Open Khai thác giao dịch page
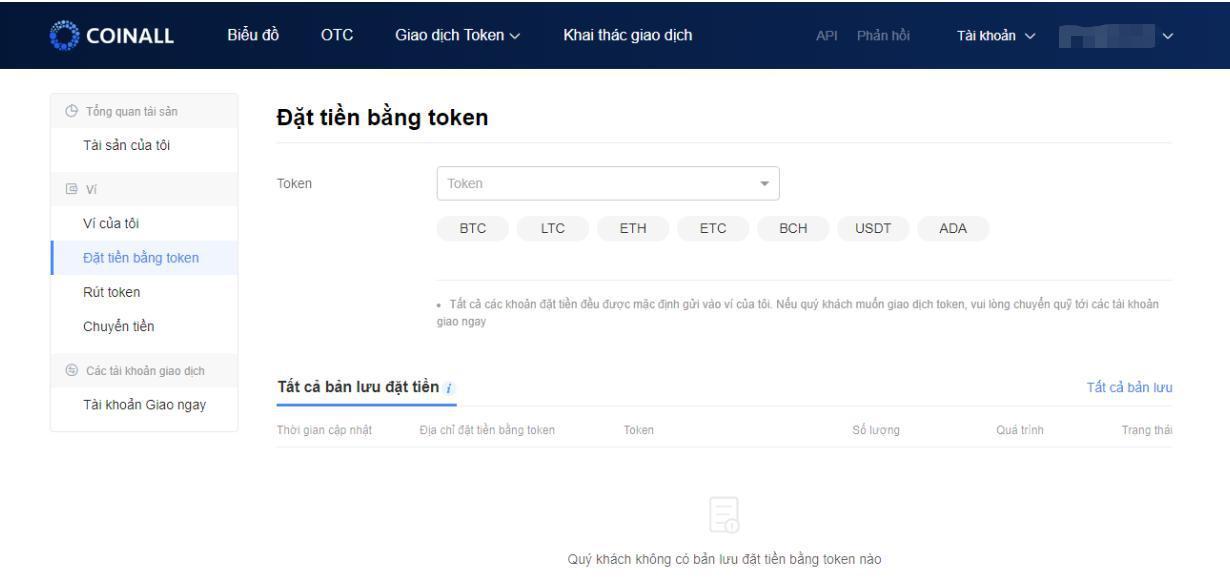The width and height of the screenshot is (1230, 585). 627,36
